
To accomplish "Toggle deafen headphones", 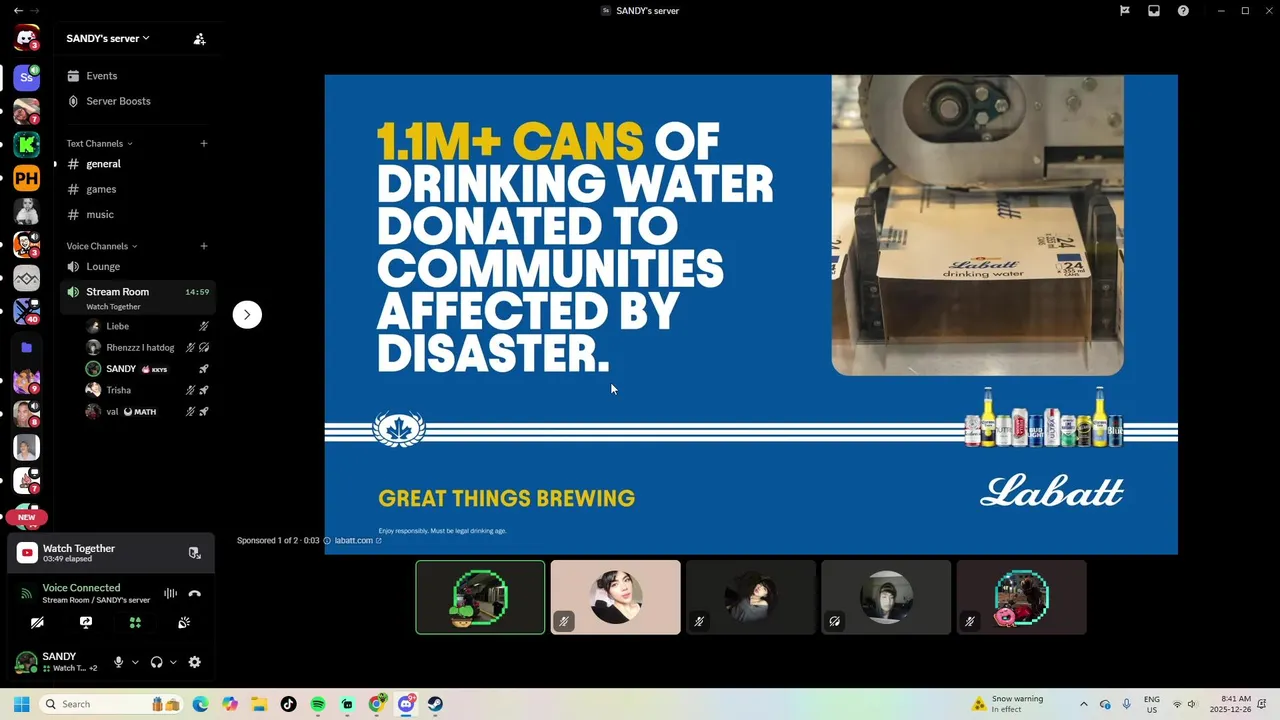I will 157,662.
